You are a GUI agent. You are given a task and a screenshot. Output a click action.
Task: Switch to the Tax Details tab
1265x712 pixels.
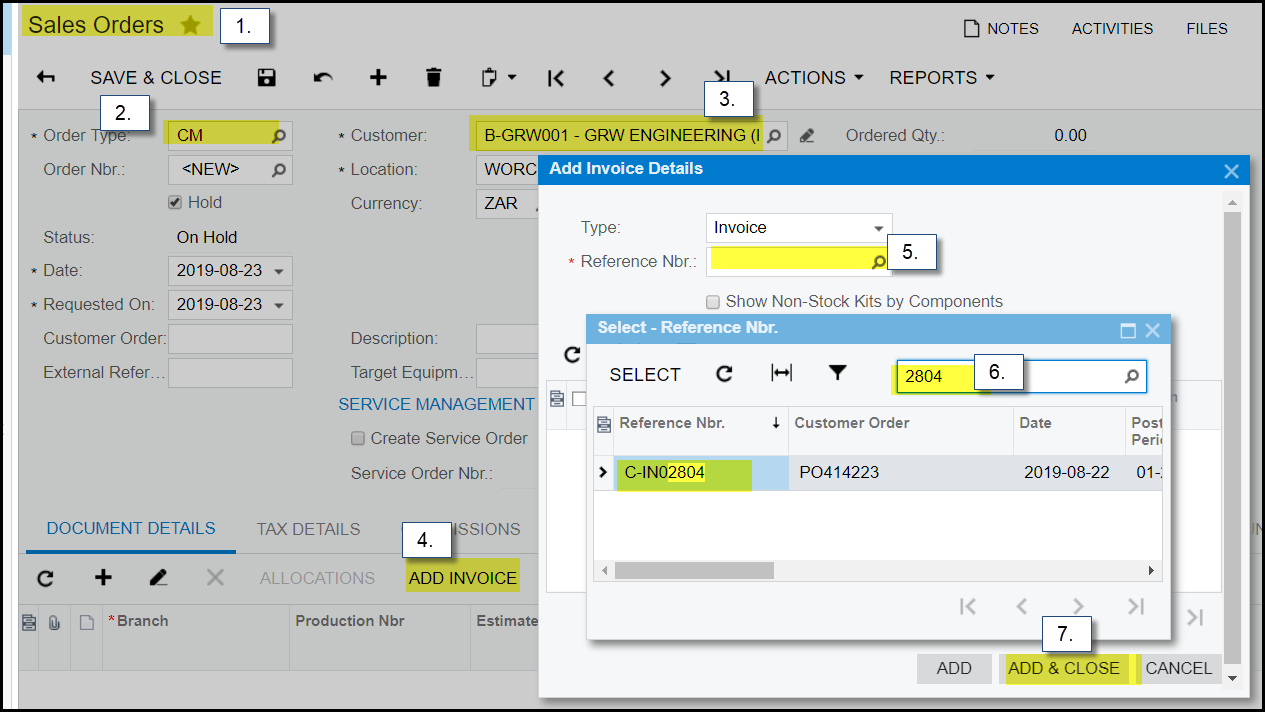(x=307, y=529)
